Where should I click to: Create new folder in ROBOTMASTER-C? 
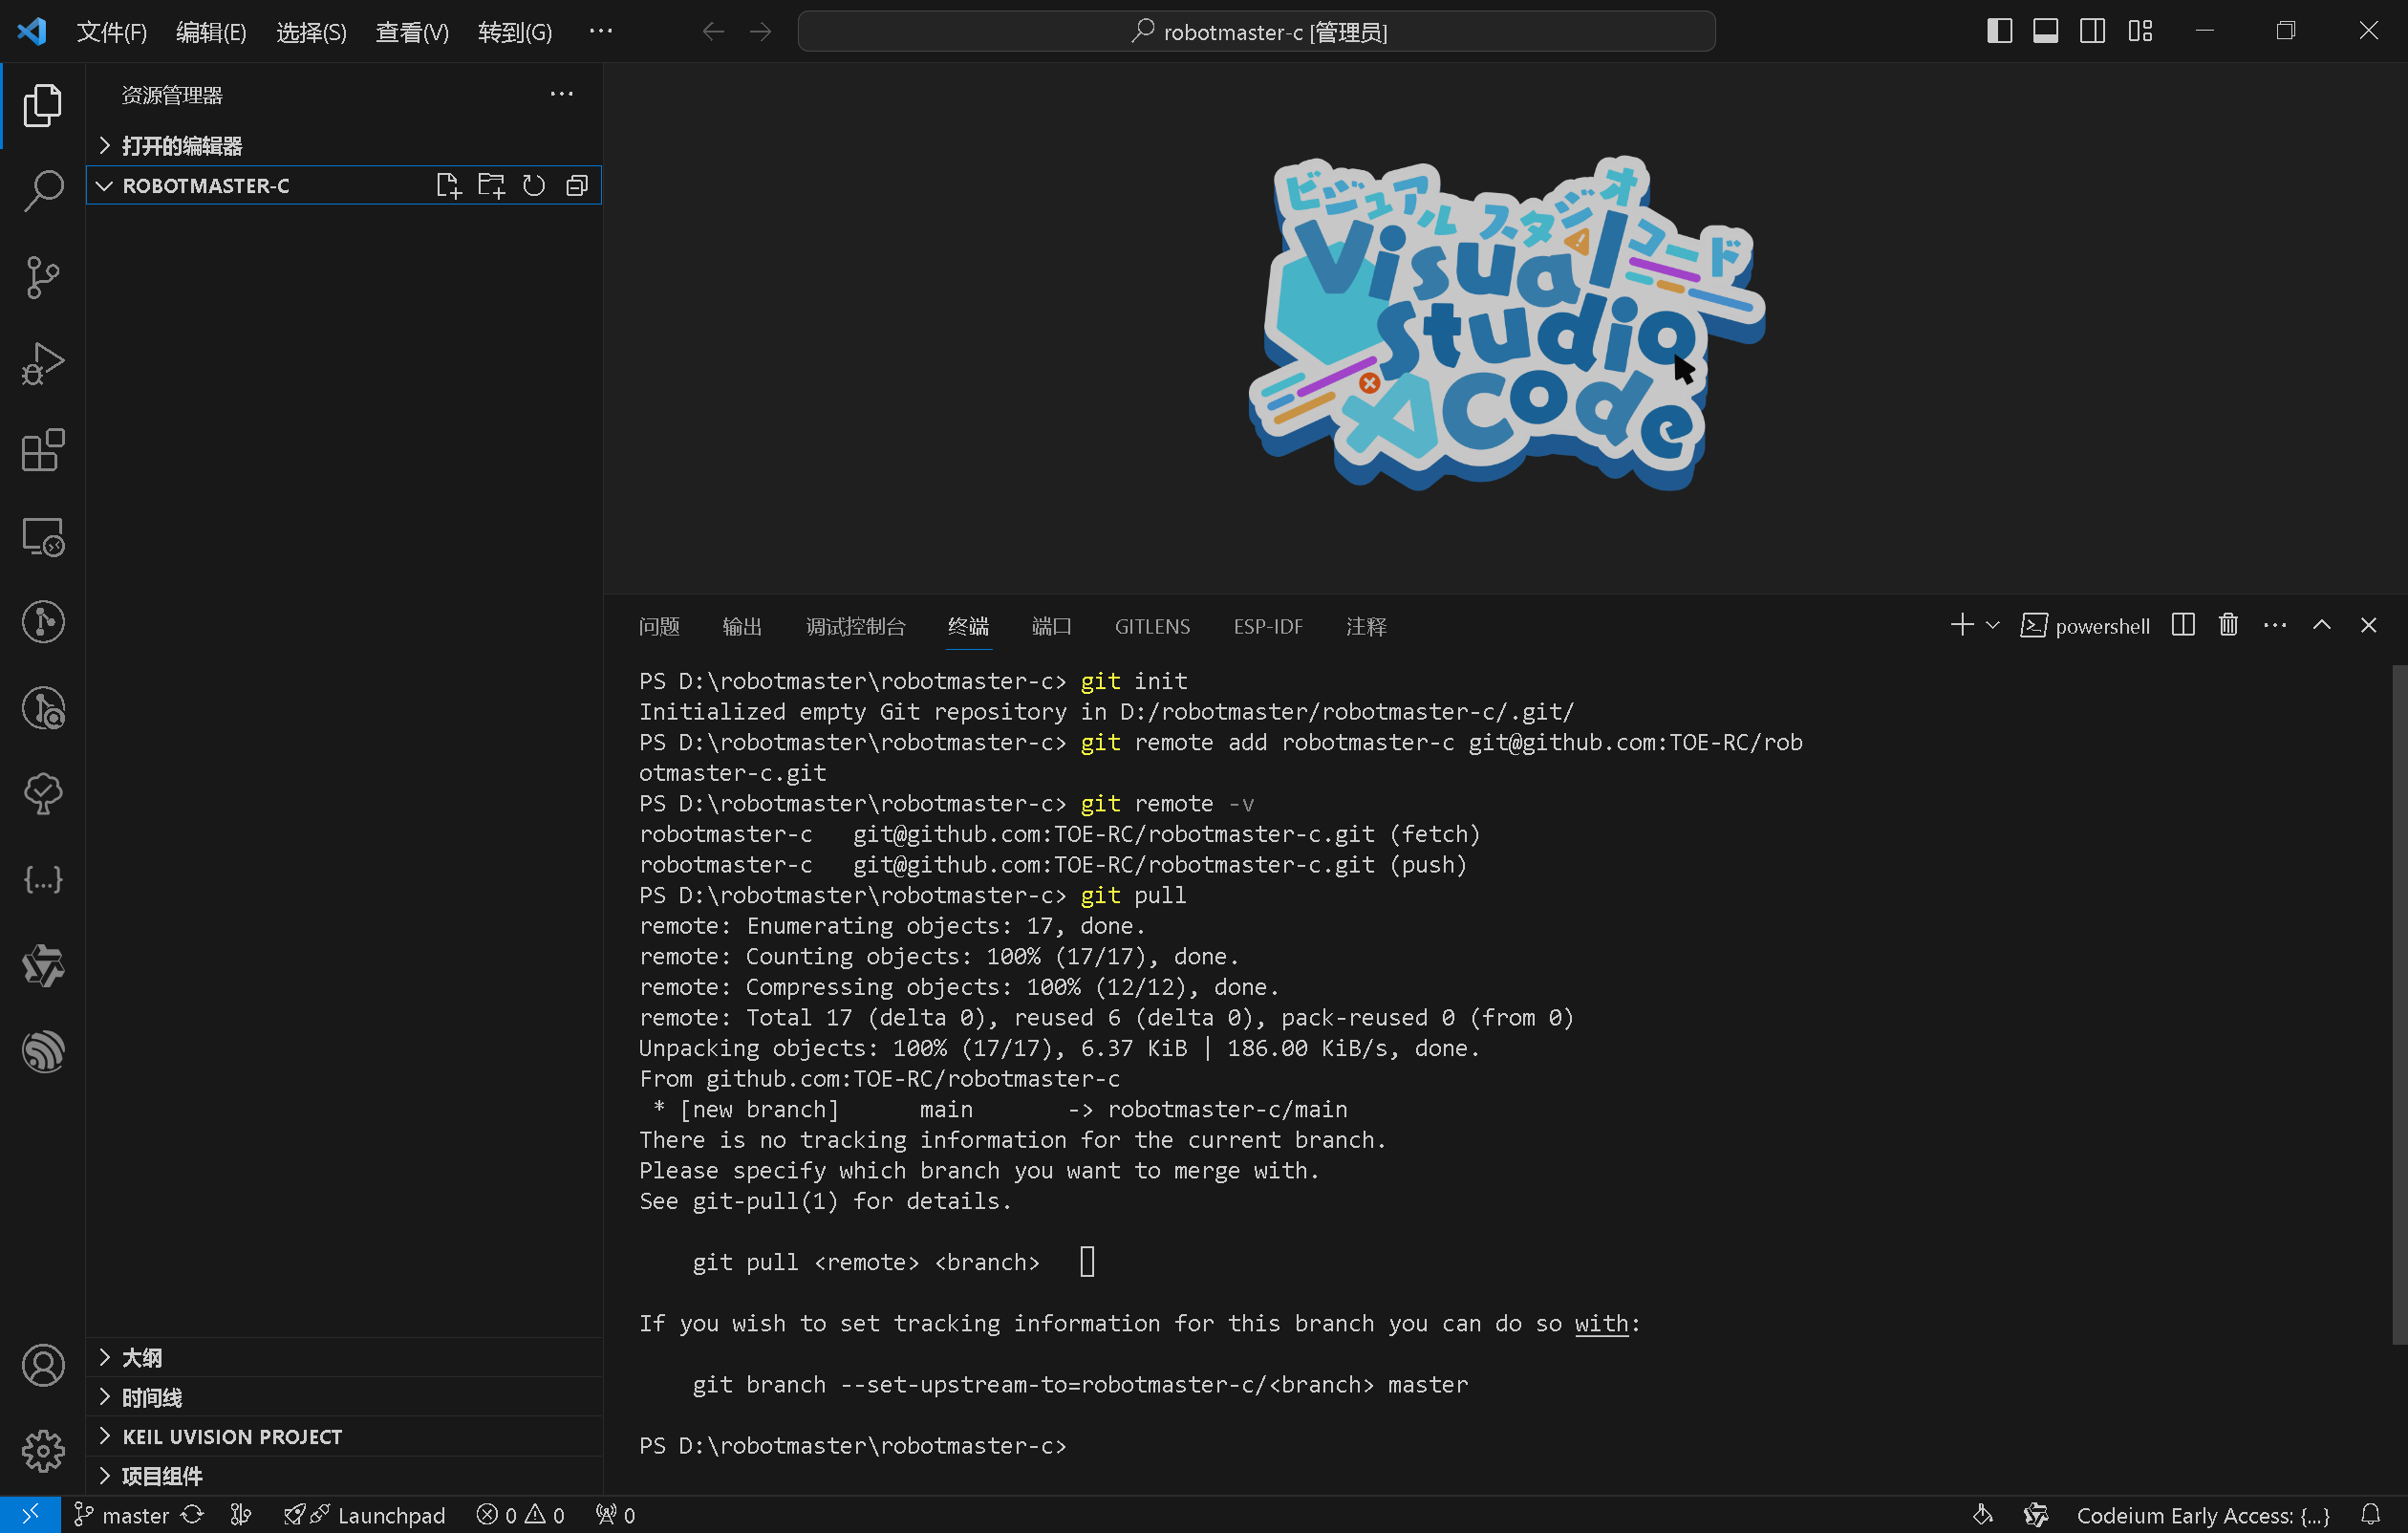click(491, 185)
